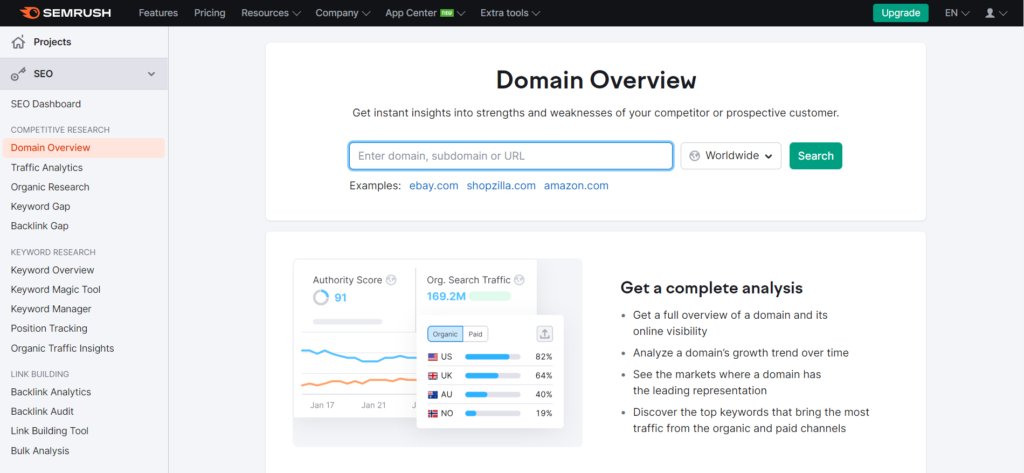Open the App Center dropdown menu
The height and width of the screenshot is (473, 1024).
point(425,13)
